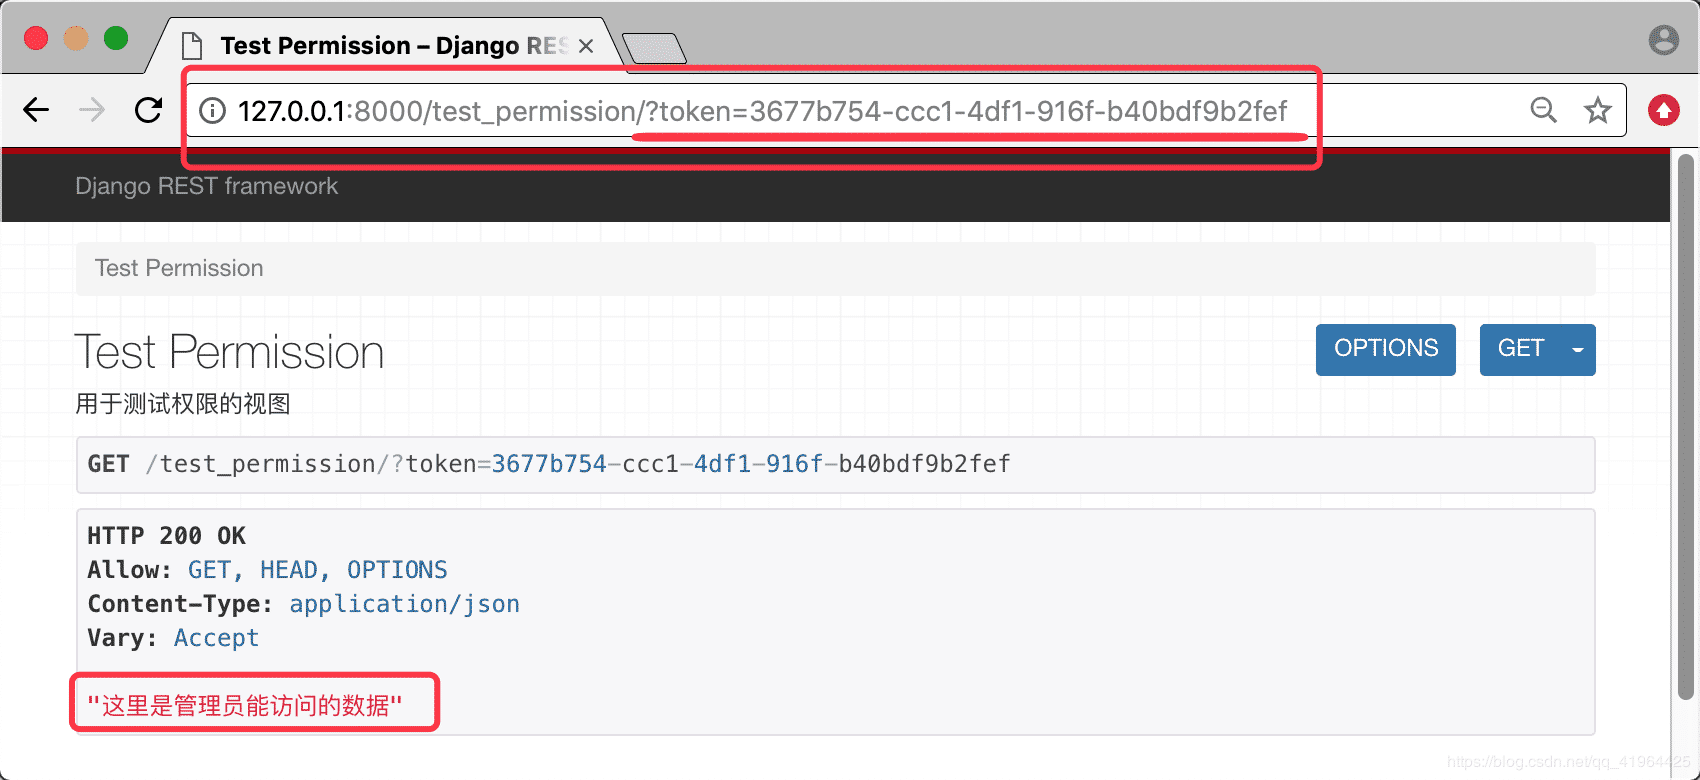
Task: Send an OPTIONS request with the OPTIONS button
Action: pos(1386,349)
